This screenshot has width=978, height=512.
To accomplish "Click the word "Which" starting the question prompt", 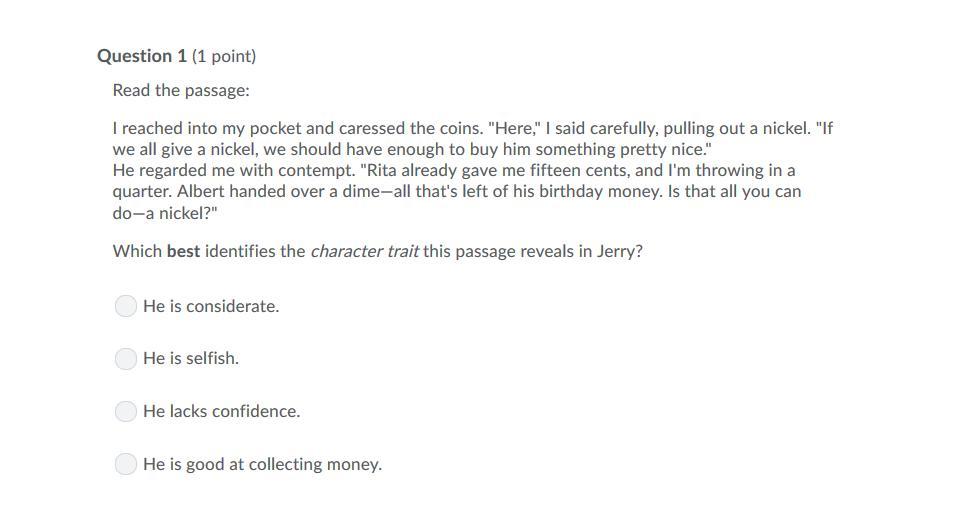I will 137,251.
